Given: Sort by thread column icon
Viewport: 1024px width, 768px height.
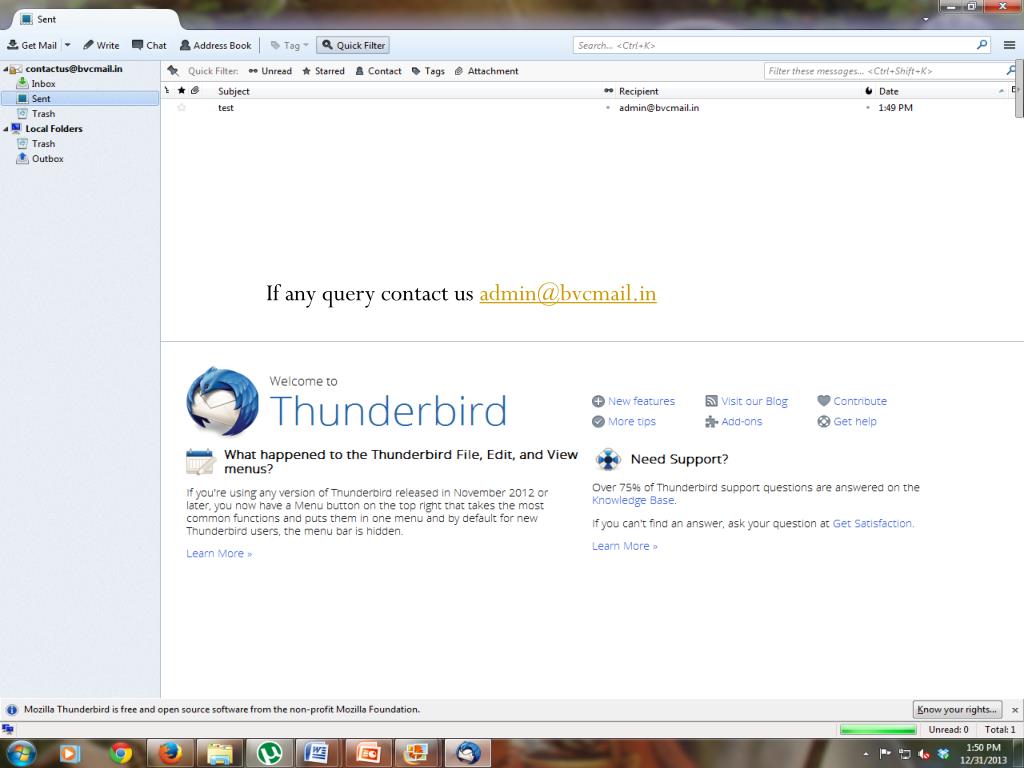Looking at the screenshot, I should pyautogui.click(x=167, y=91).
